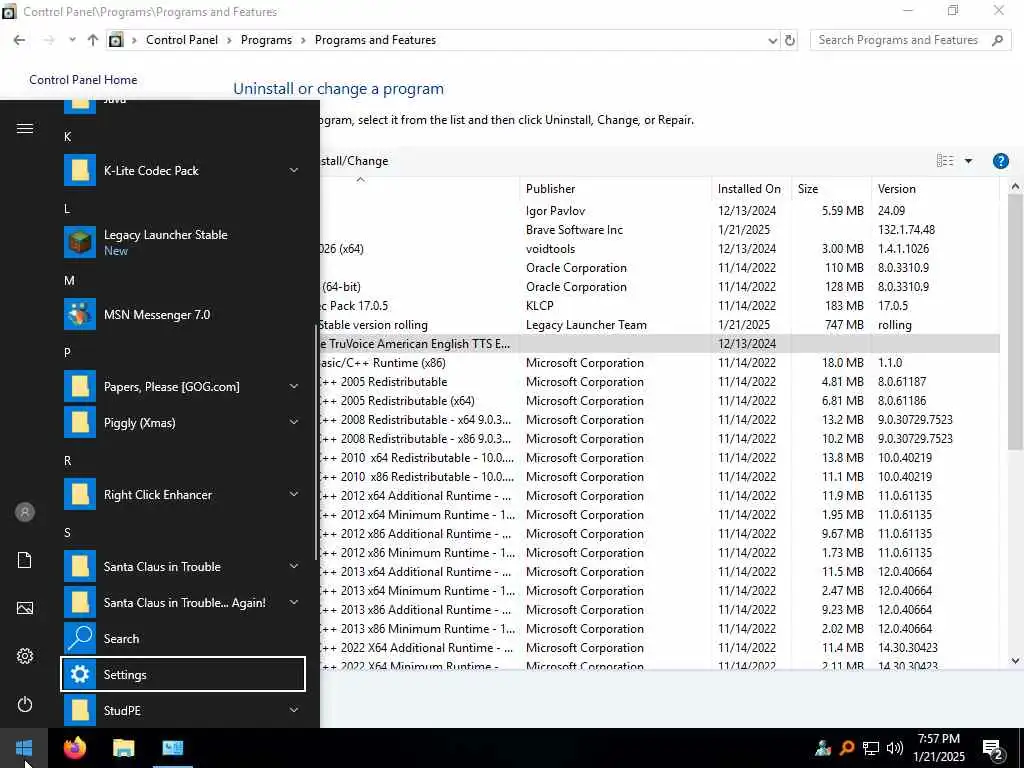Viewport: 1024px width, 768px height.
Task: Select the voidtools publisher row
Action: pos(660,249)
